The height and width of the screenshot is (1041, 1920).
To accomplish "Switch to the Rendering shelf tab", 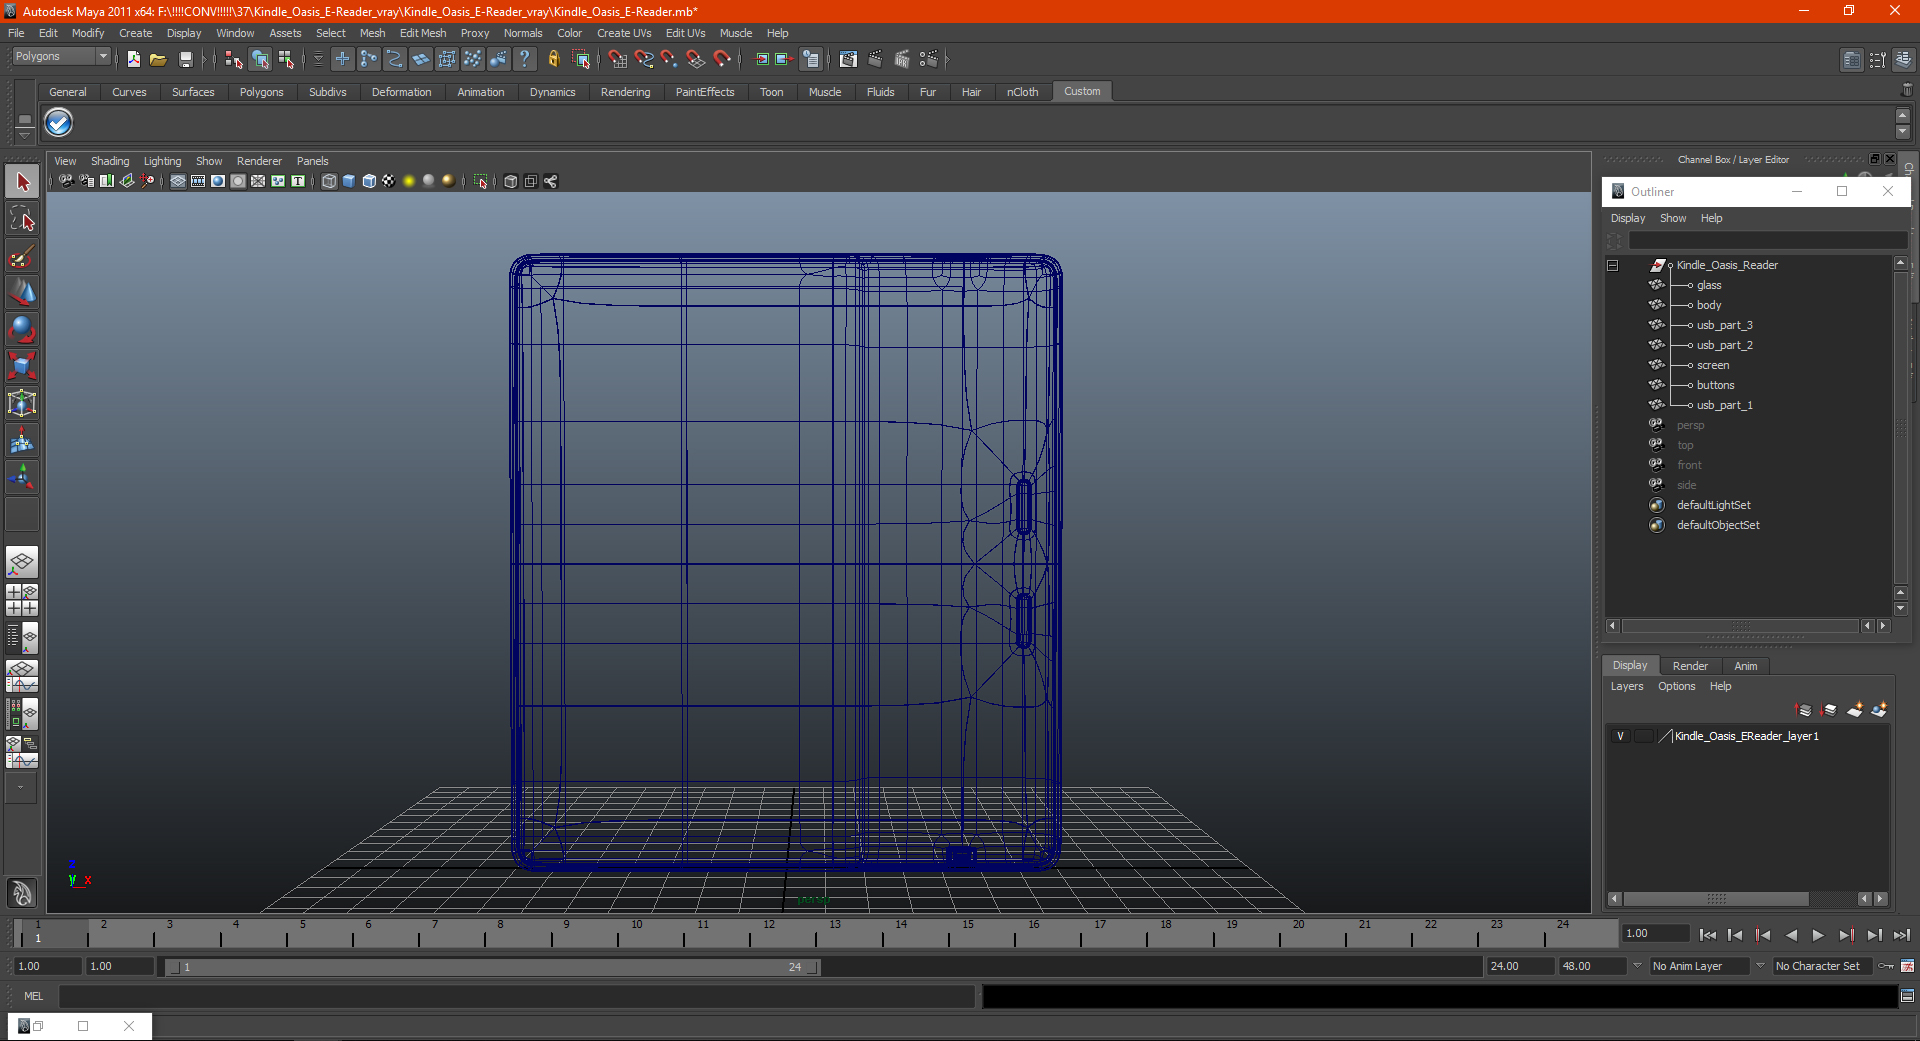I will coord(625,92).
